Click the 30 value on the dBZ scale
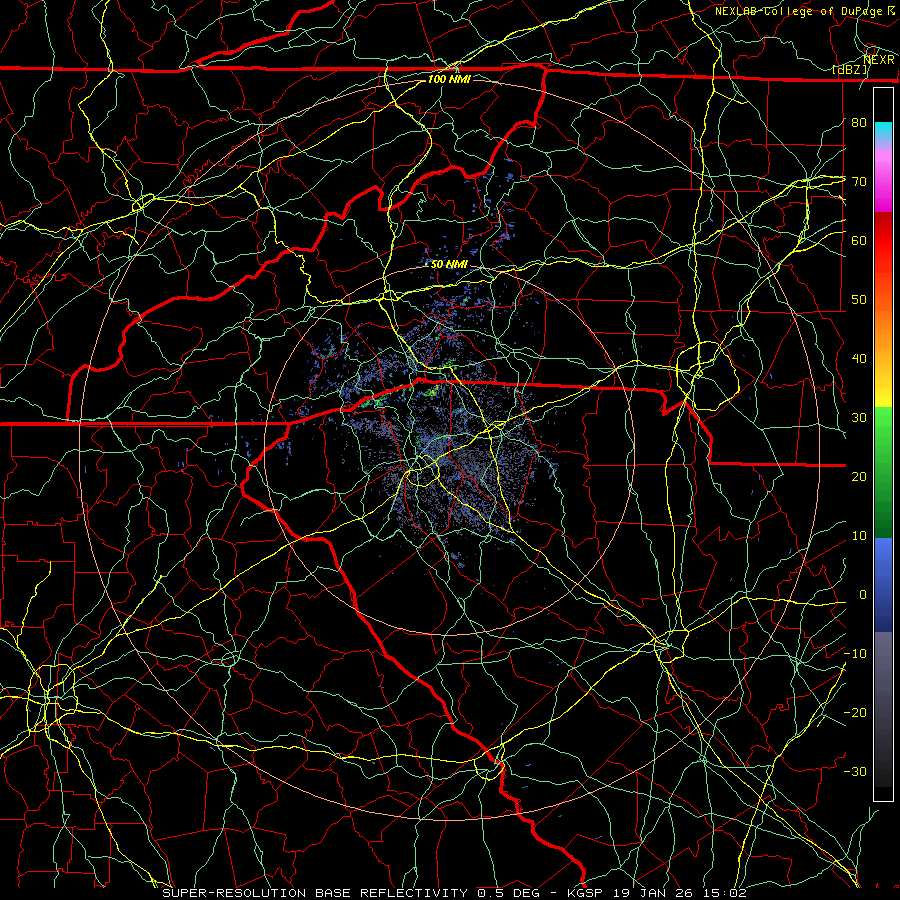The width and height of the screenshot is (900, 900). tap(859, 418)
